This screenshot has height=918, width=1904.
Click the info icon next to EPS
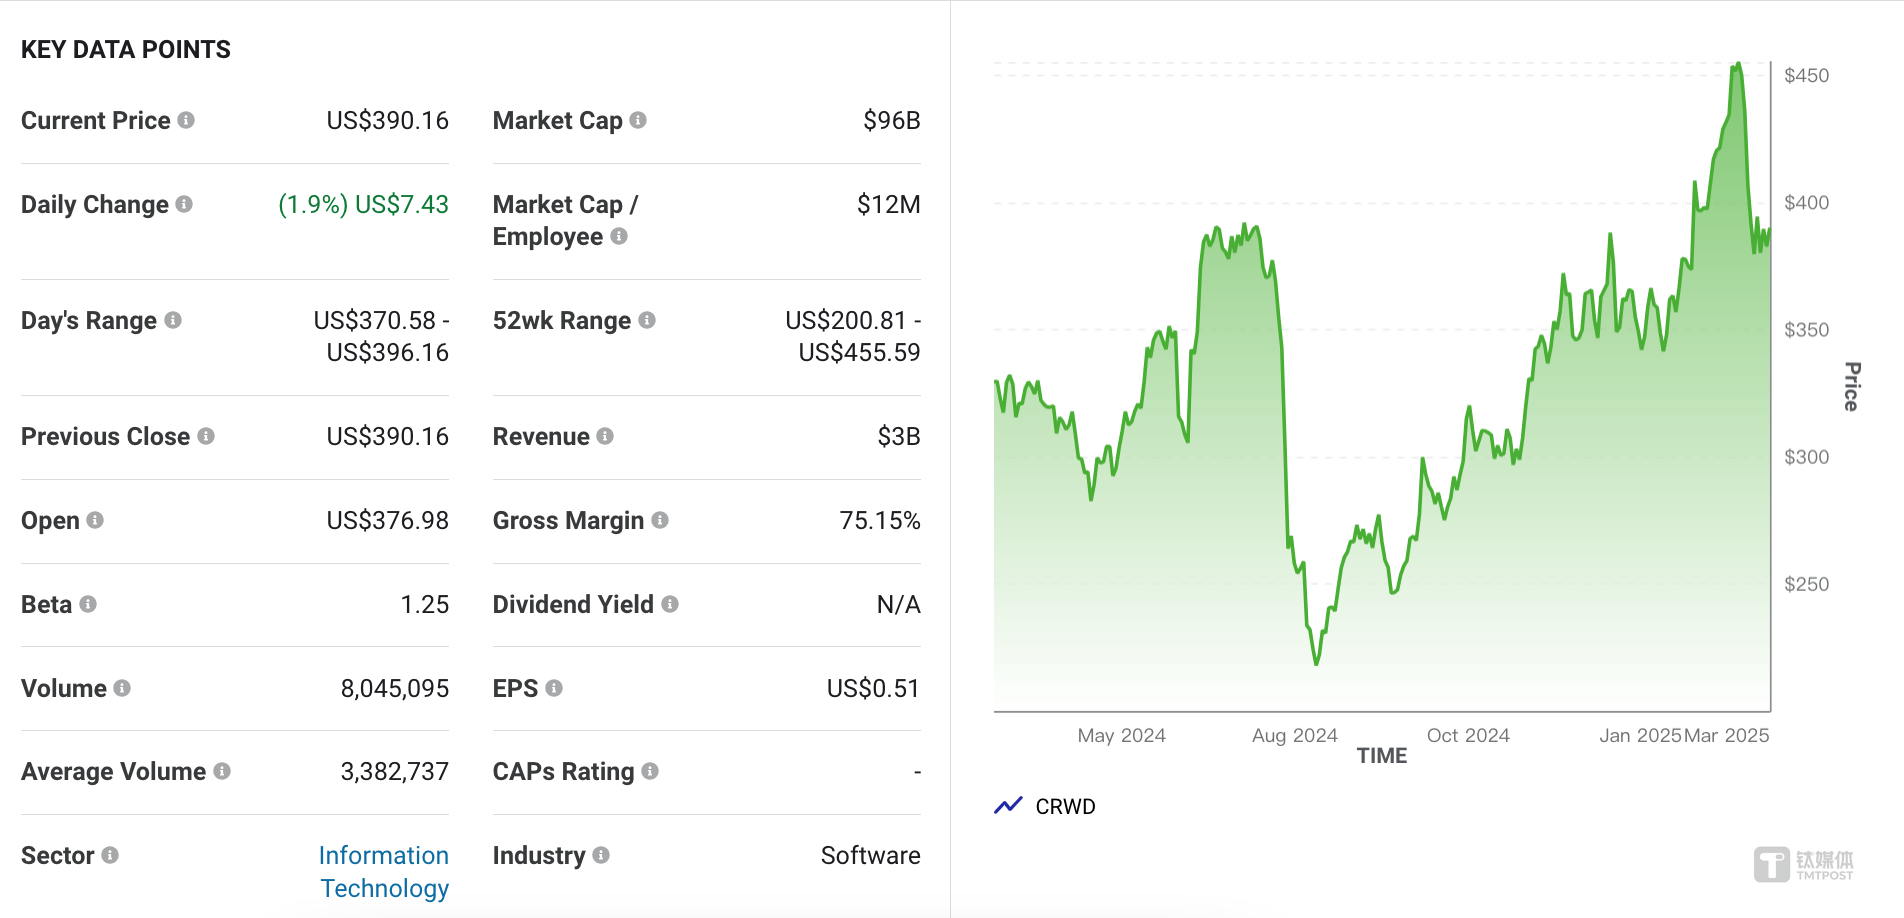coord(554,688)
